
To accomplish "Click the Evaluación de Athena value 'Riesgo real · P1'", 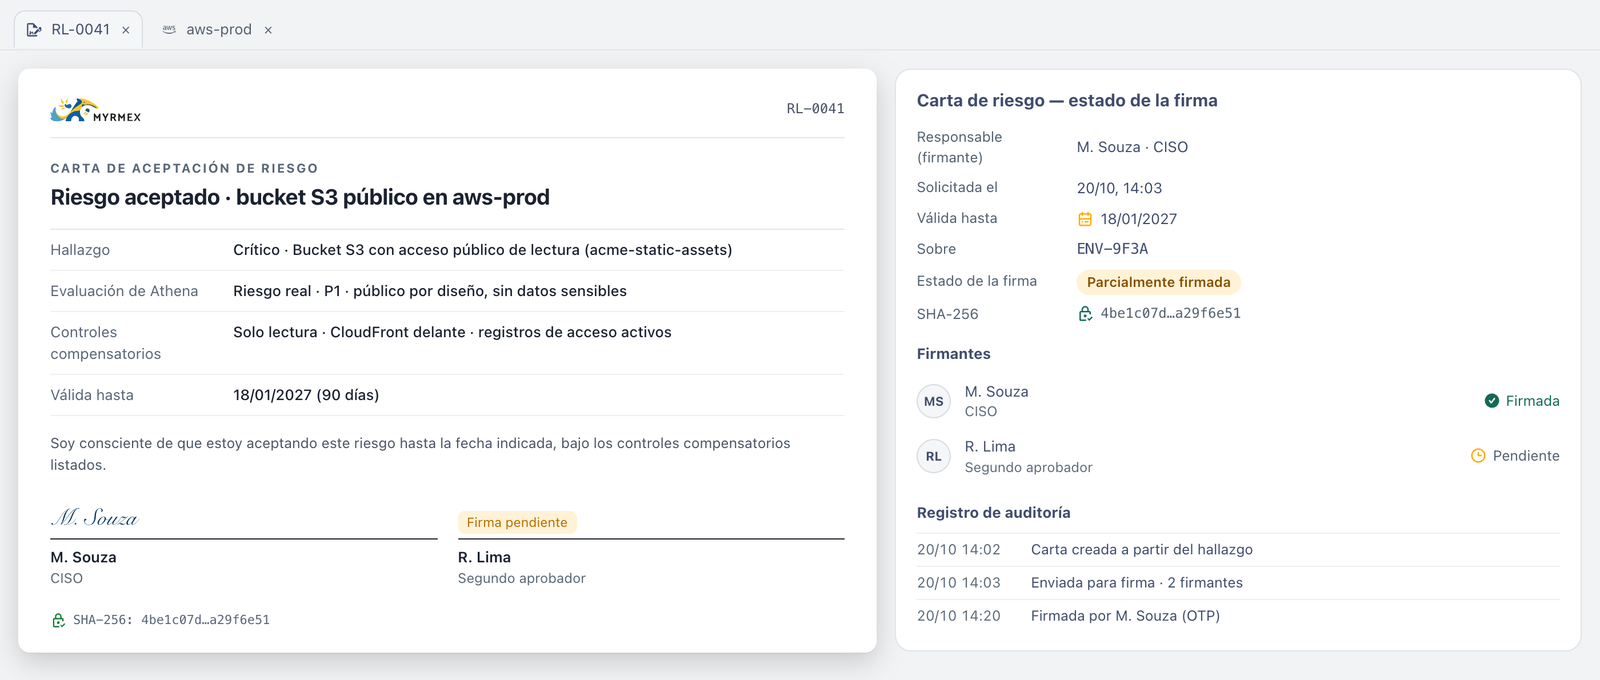I will [430, 291].
